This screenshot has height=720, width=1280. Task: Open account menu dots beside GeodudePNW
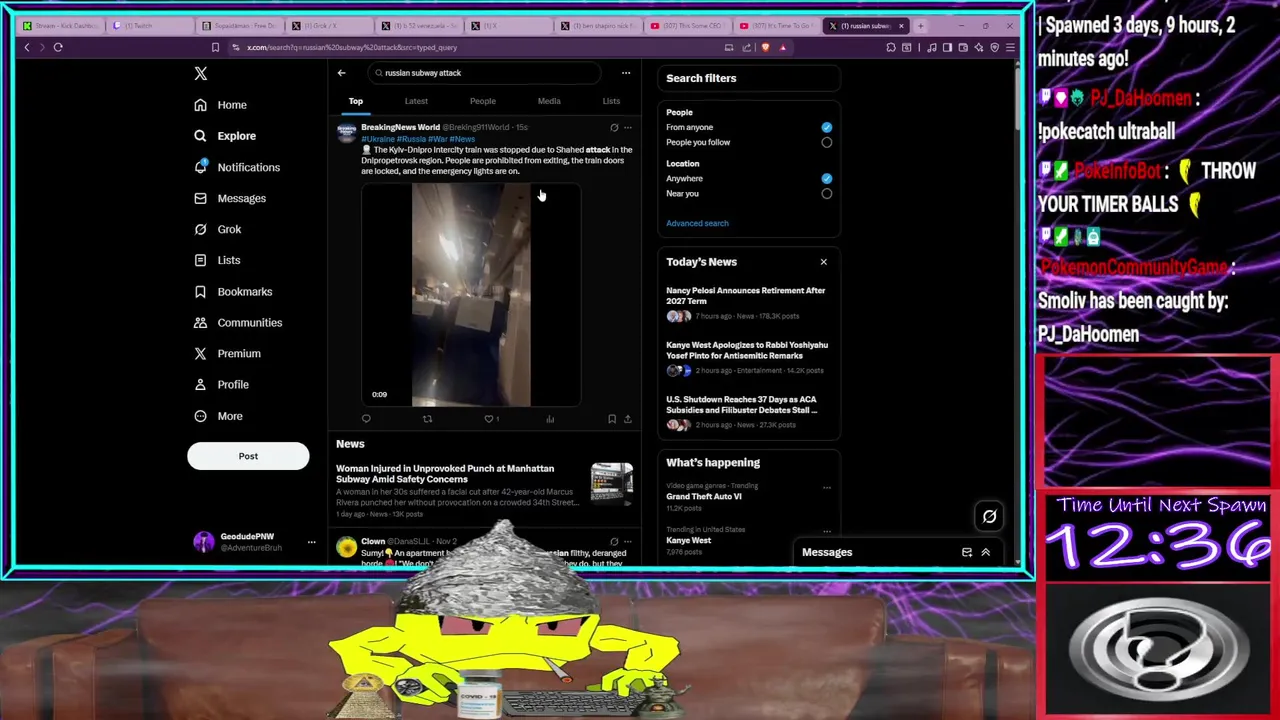pyautogui.click(x=311, y=542)
